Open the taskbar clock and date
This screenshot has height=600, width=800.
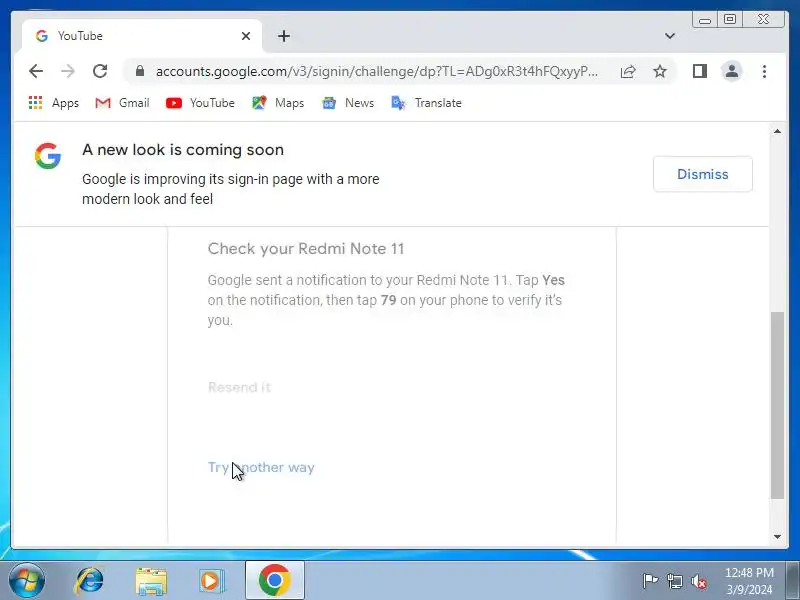click(x=749, y=581)
